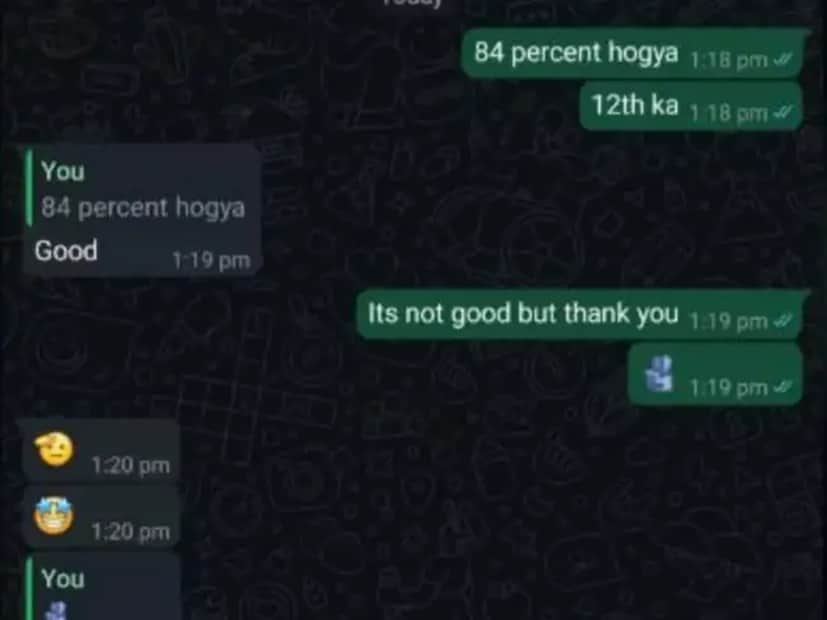Click the 1:19 pm timestamp on 'Good' message
Viewport: 827px width, 620px height.
[x=211, y=260]
